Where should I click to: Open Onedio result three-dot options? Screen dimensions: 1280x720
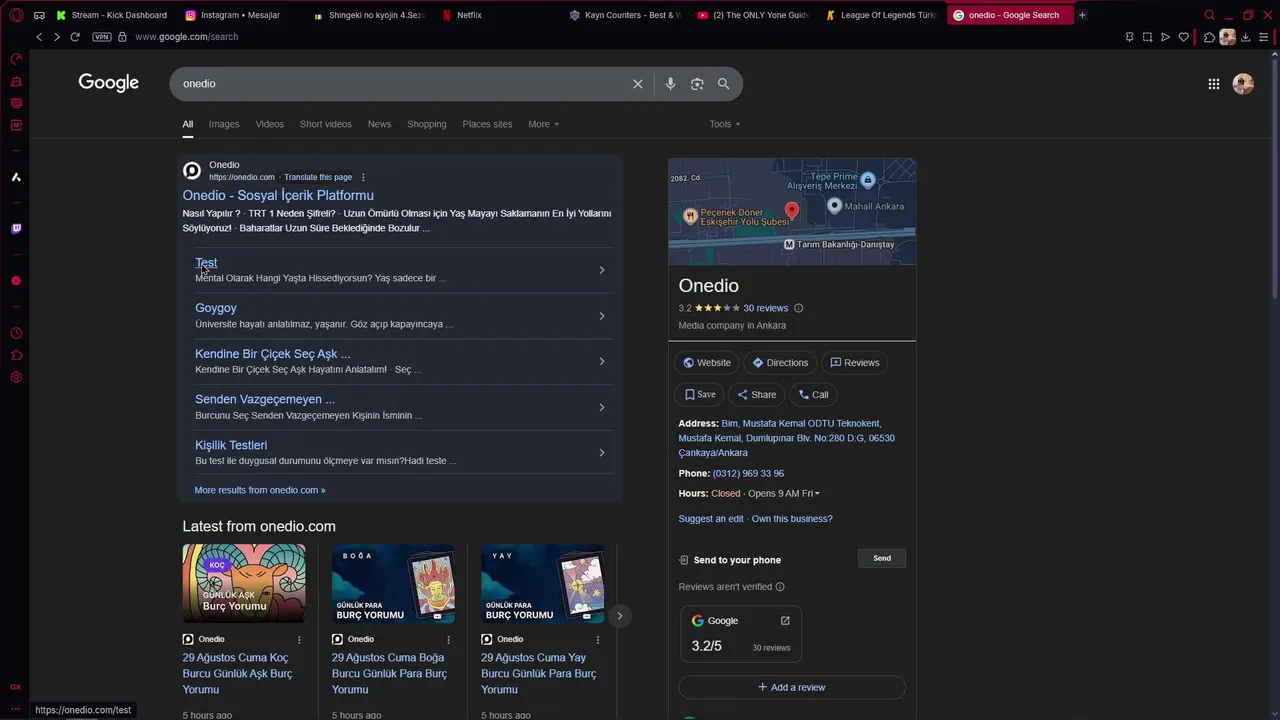pyautogui.click(x=363, y=178)
